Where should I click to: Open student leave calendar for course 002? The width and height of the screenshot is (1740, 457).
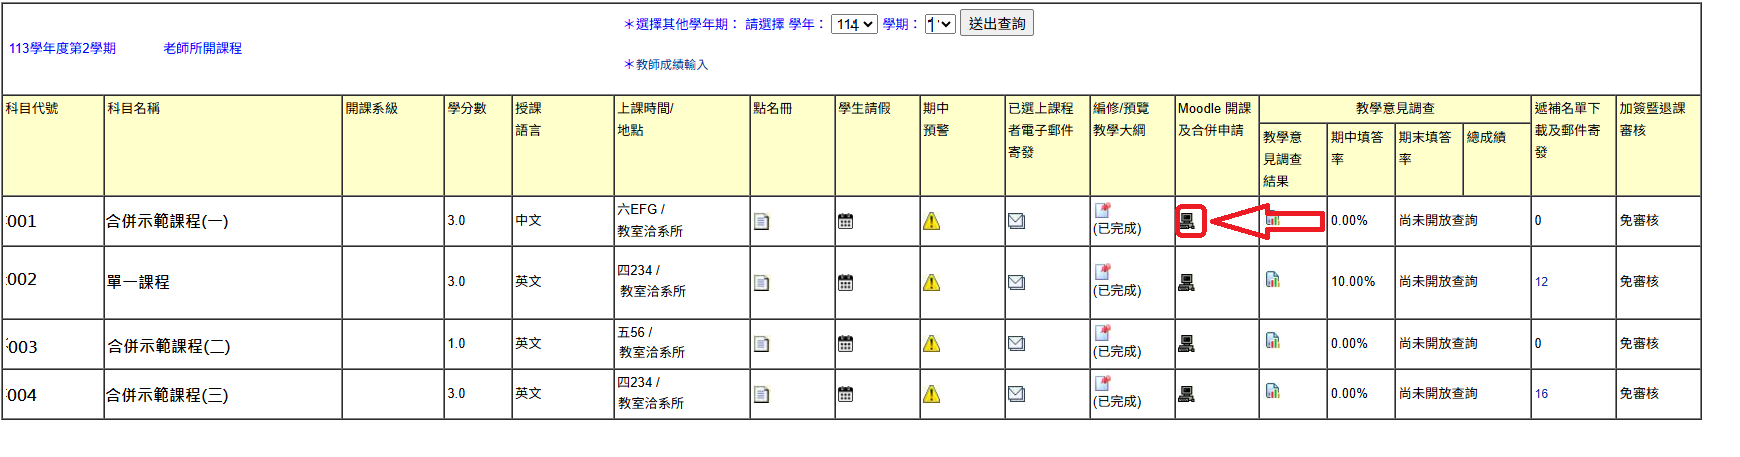coord(845,283)
